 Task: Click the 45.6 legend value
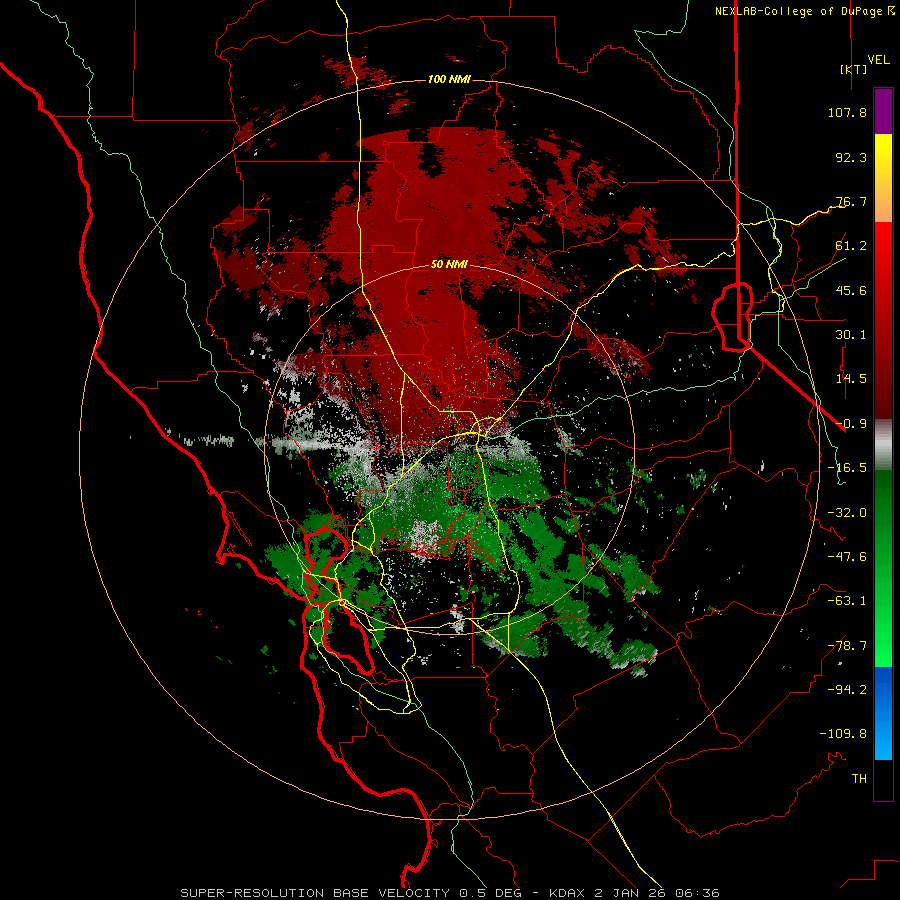(851, 290)
